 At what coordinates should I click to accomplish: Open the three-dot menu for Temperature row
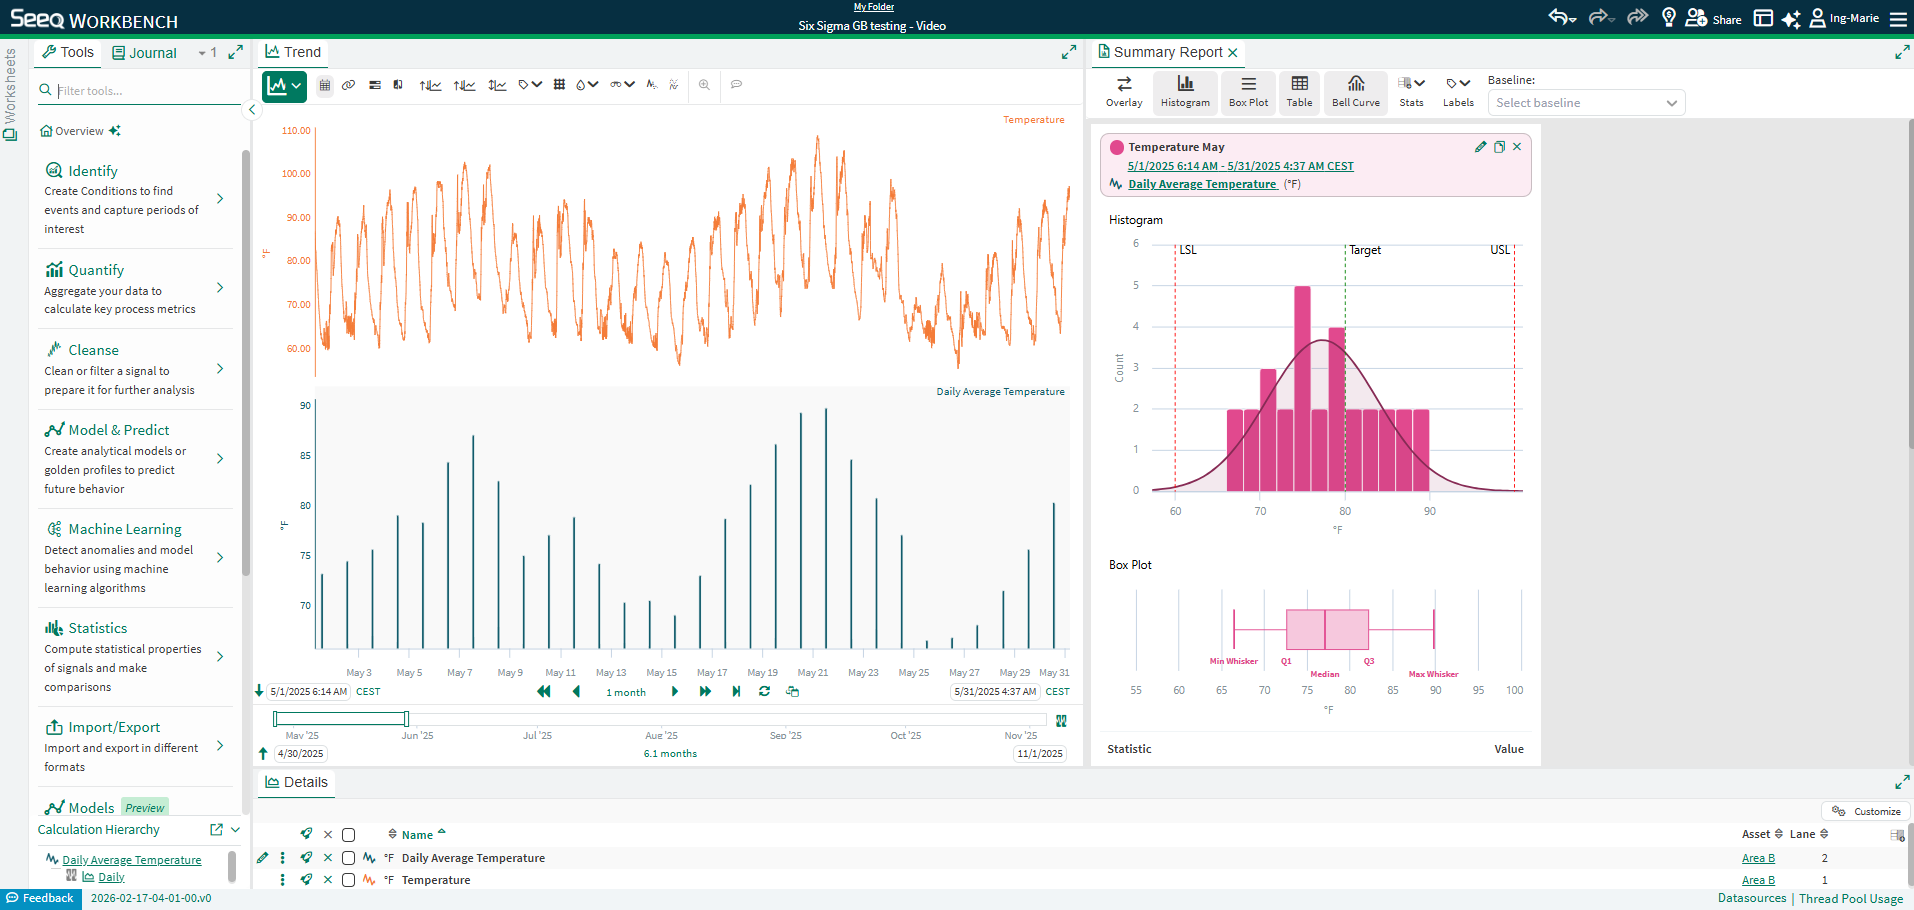[283, 880]
